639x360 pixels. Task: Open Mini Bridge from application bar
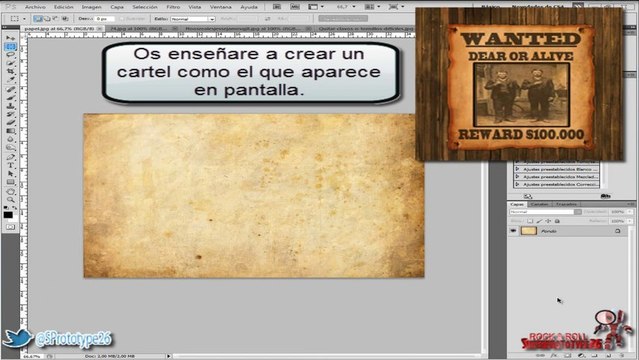pyautogui.click(x=295, y=7)
